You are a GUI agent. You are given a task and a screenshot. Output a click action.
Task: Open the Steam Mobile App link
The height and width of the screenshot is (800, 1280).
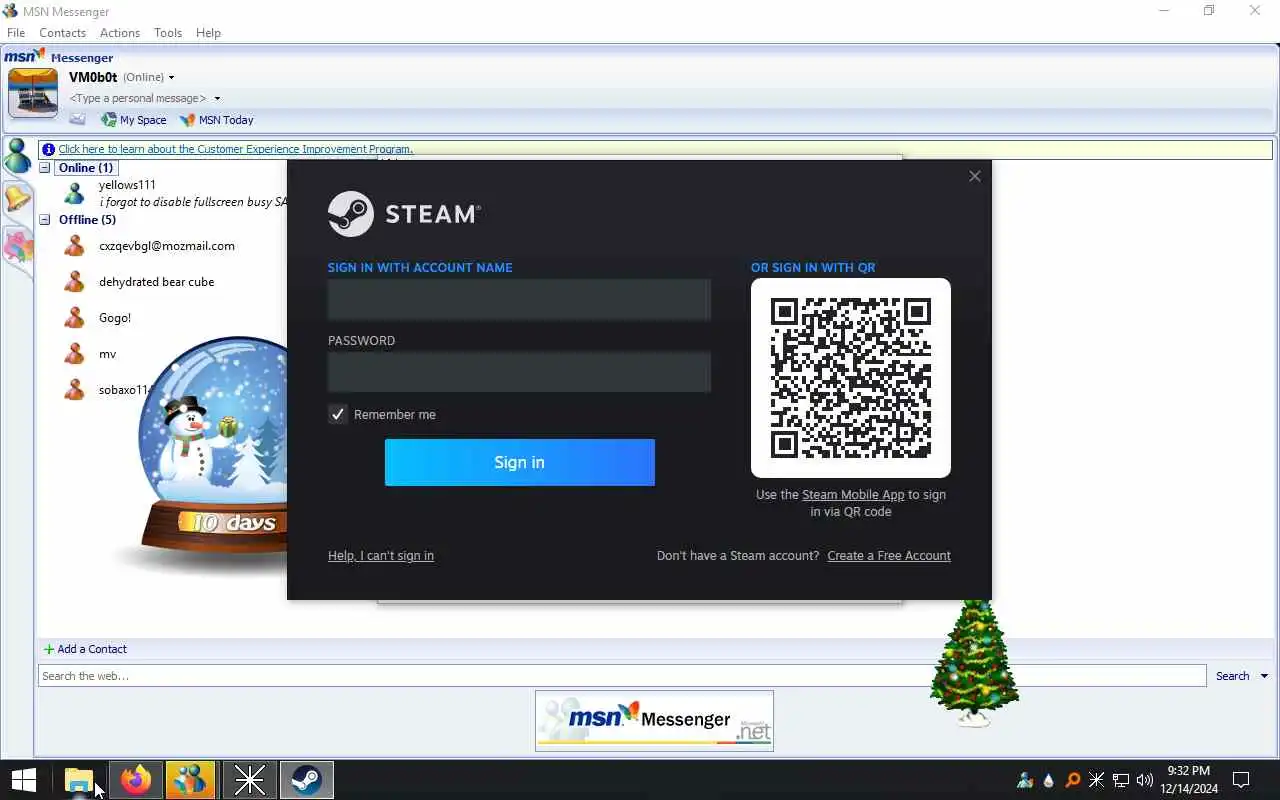853,495
